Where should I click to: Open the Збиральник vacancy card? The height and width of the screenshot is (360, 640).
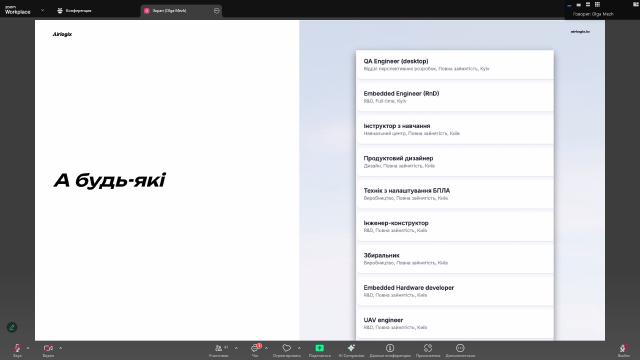point(455,258)
